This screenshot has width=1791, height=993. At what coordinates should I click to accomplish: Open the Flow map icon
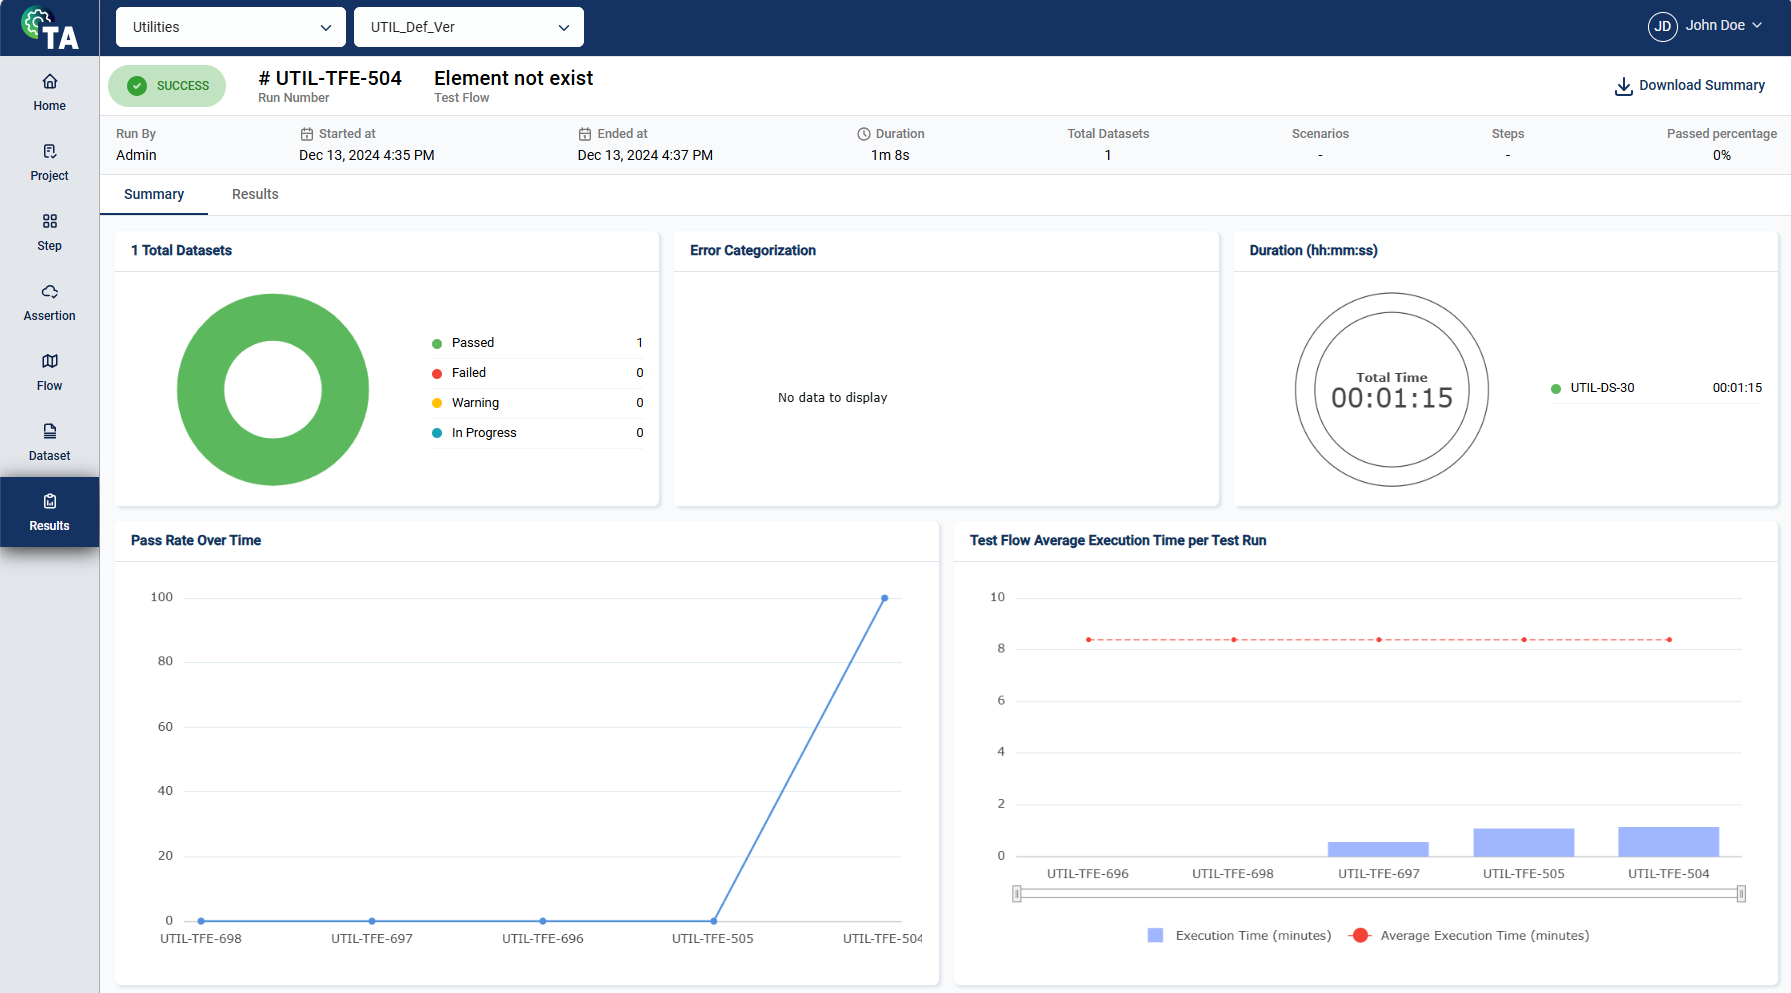pyautogui.click(x=49, y=362)
